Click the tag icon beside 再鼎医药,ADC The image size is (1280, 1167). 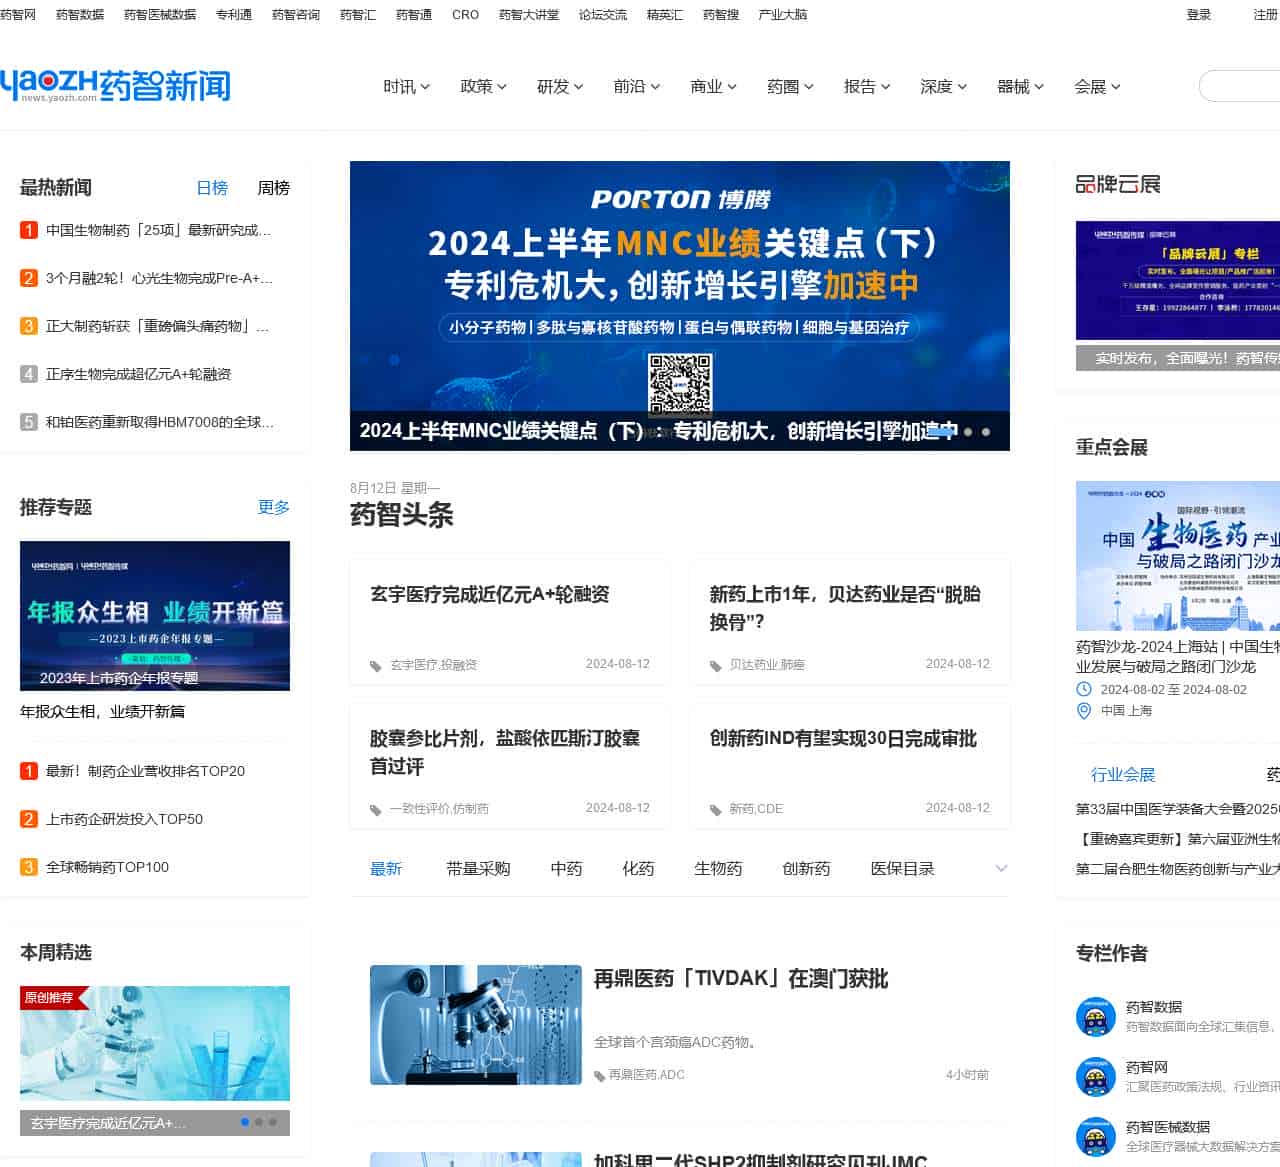600,1076
